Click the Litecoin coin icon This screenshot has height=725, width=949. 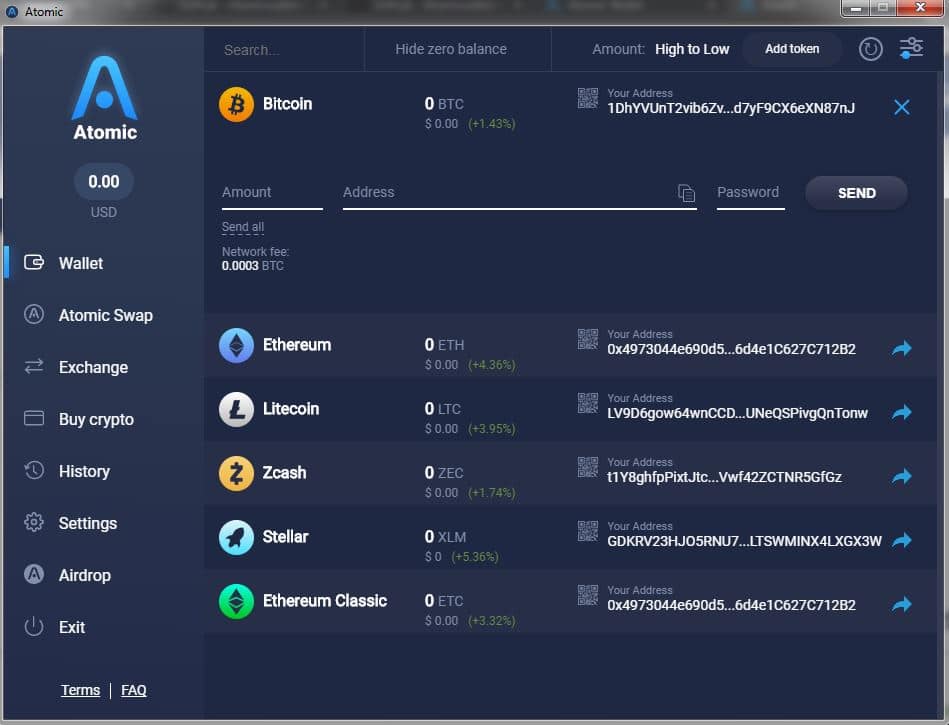tap(236, 410)
